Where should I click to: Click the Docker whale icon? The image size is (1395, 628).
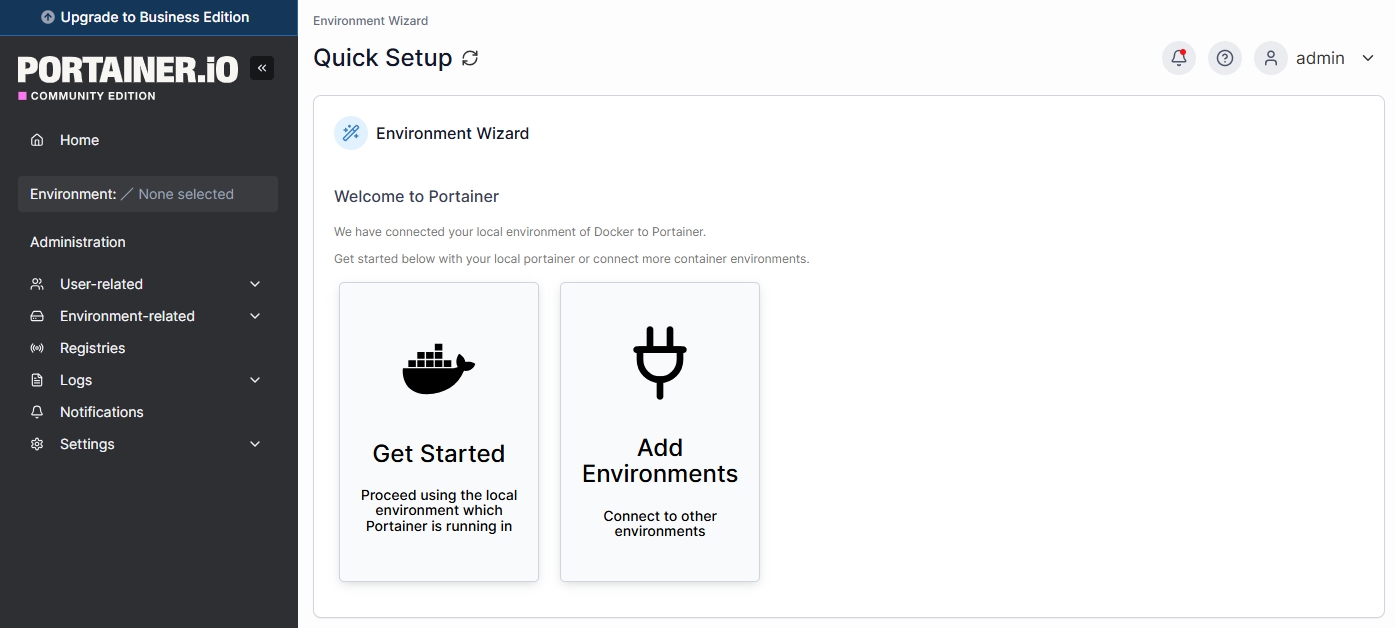438,368
